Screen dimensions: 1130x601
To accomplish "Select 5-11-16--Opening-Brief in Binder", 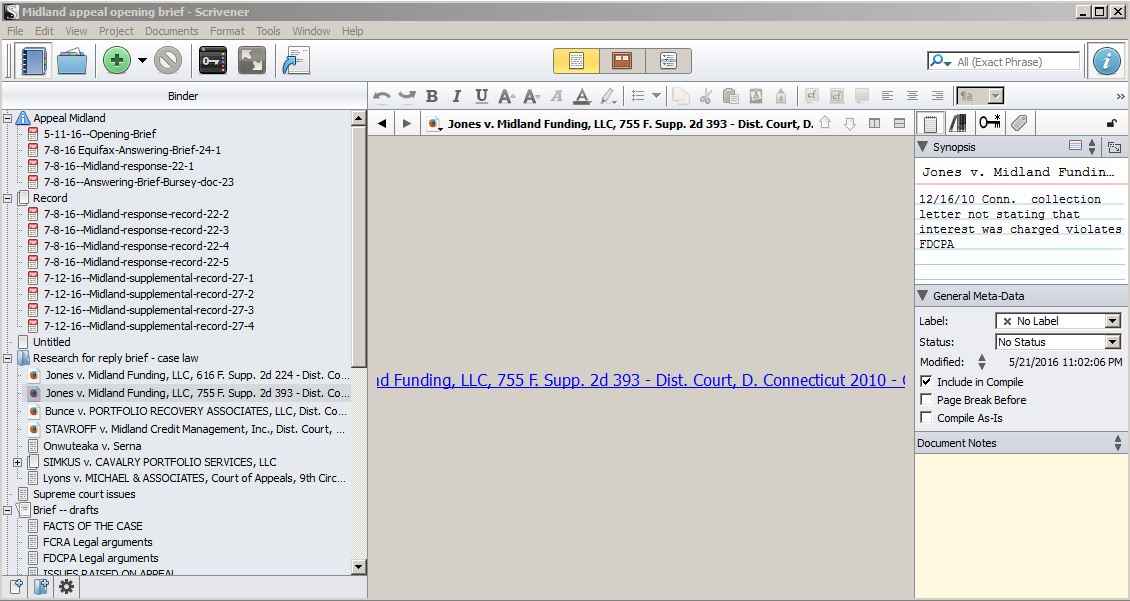I will click(x=99, y=134).
